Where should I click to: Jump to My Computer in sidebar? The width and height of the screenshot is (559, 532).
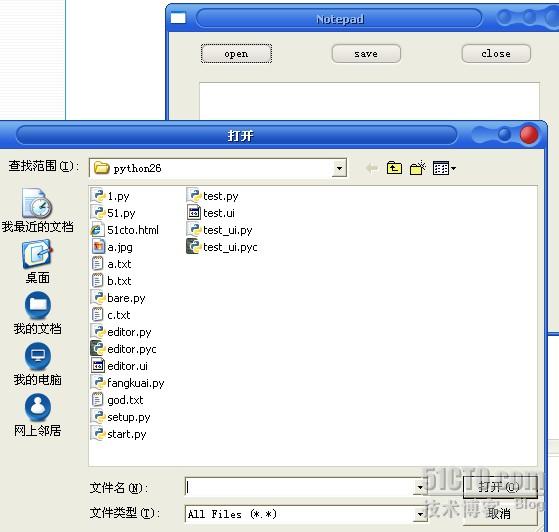37,364
